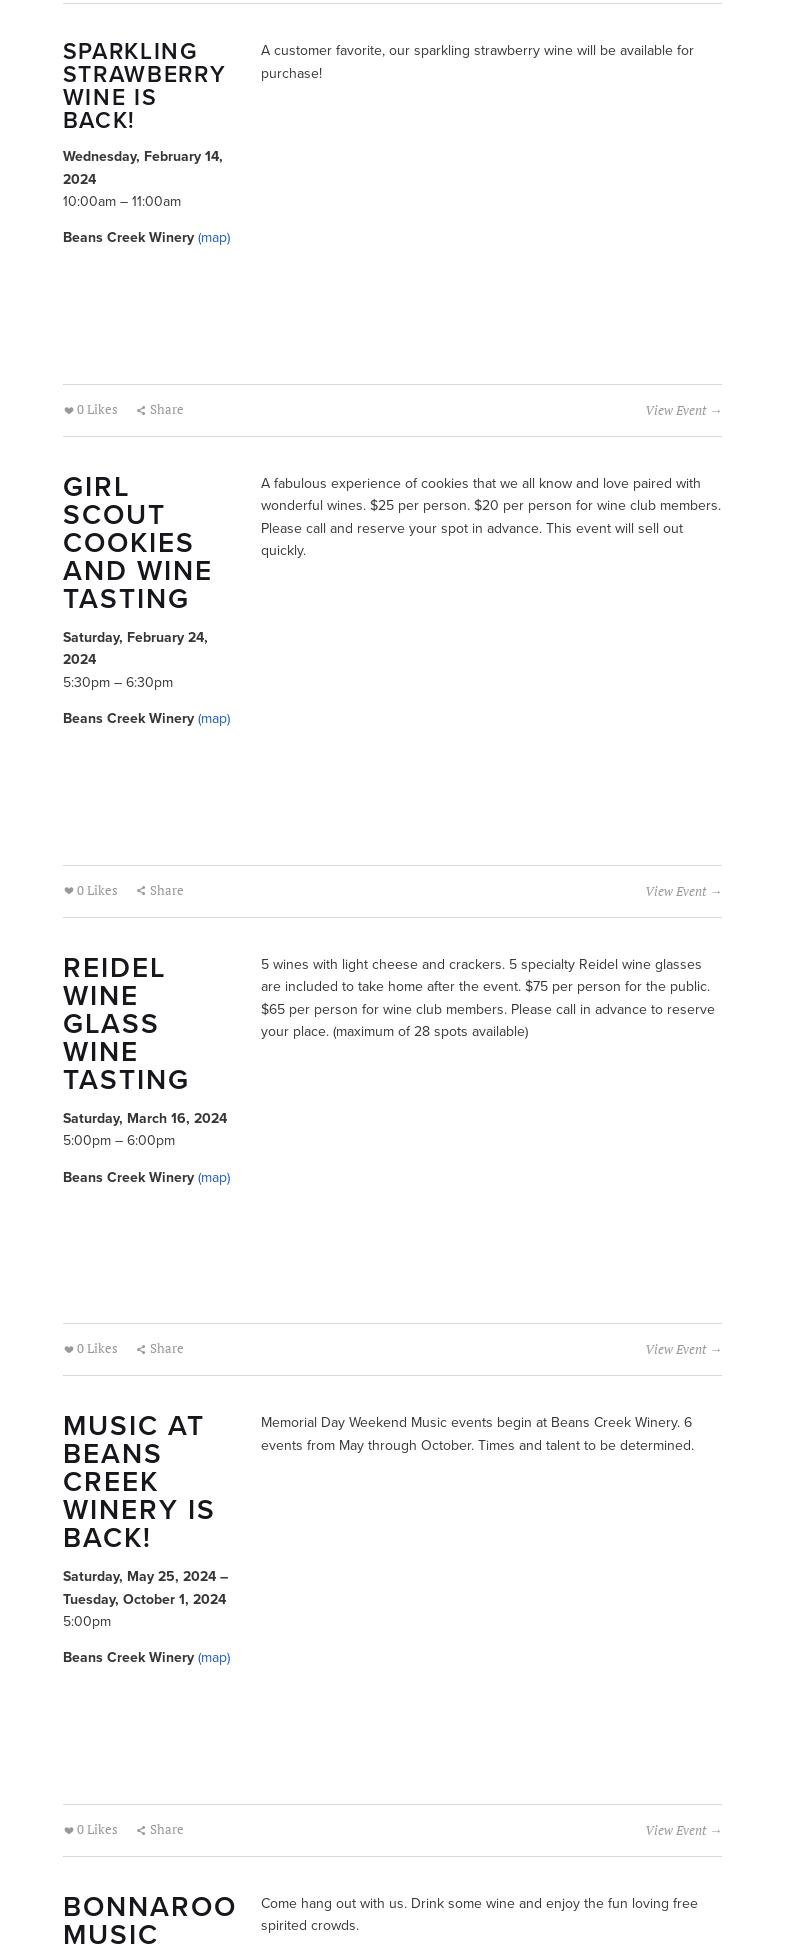
Task: Open View Event for Reidel Wine Glass tasting
Action: [683, 1350]
